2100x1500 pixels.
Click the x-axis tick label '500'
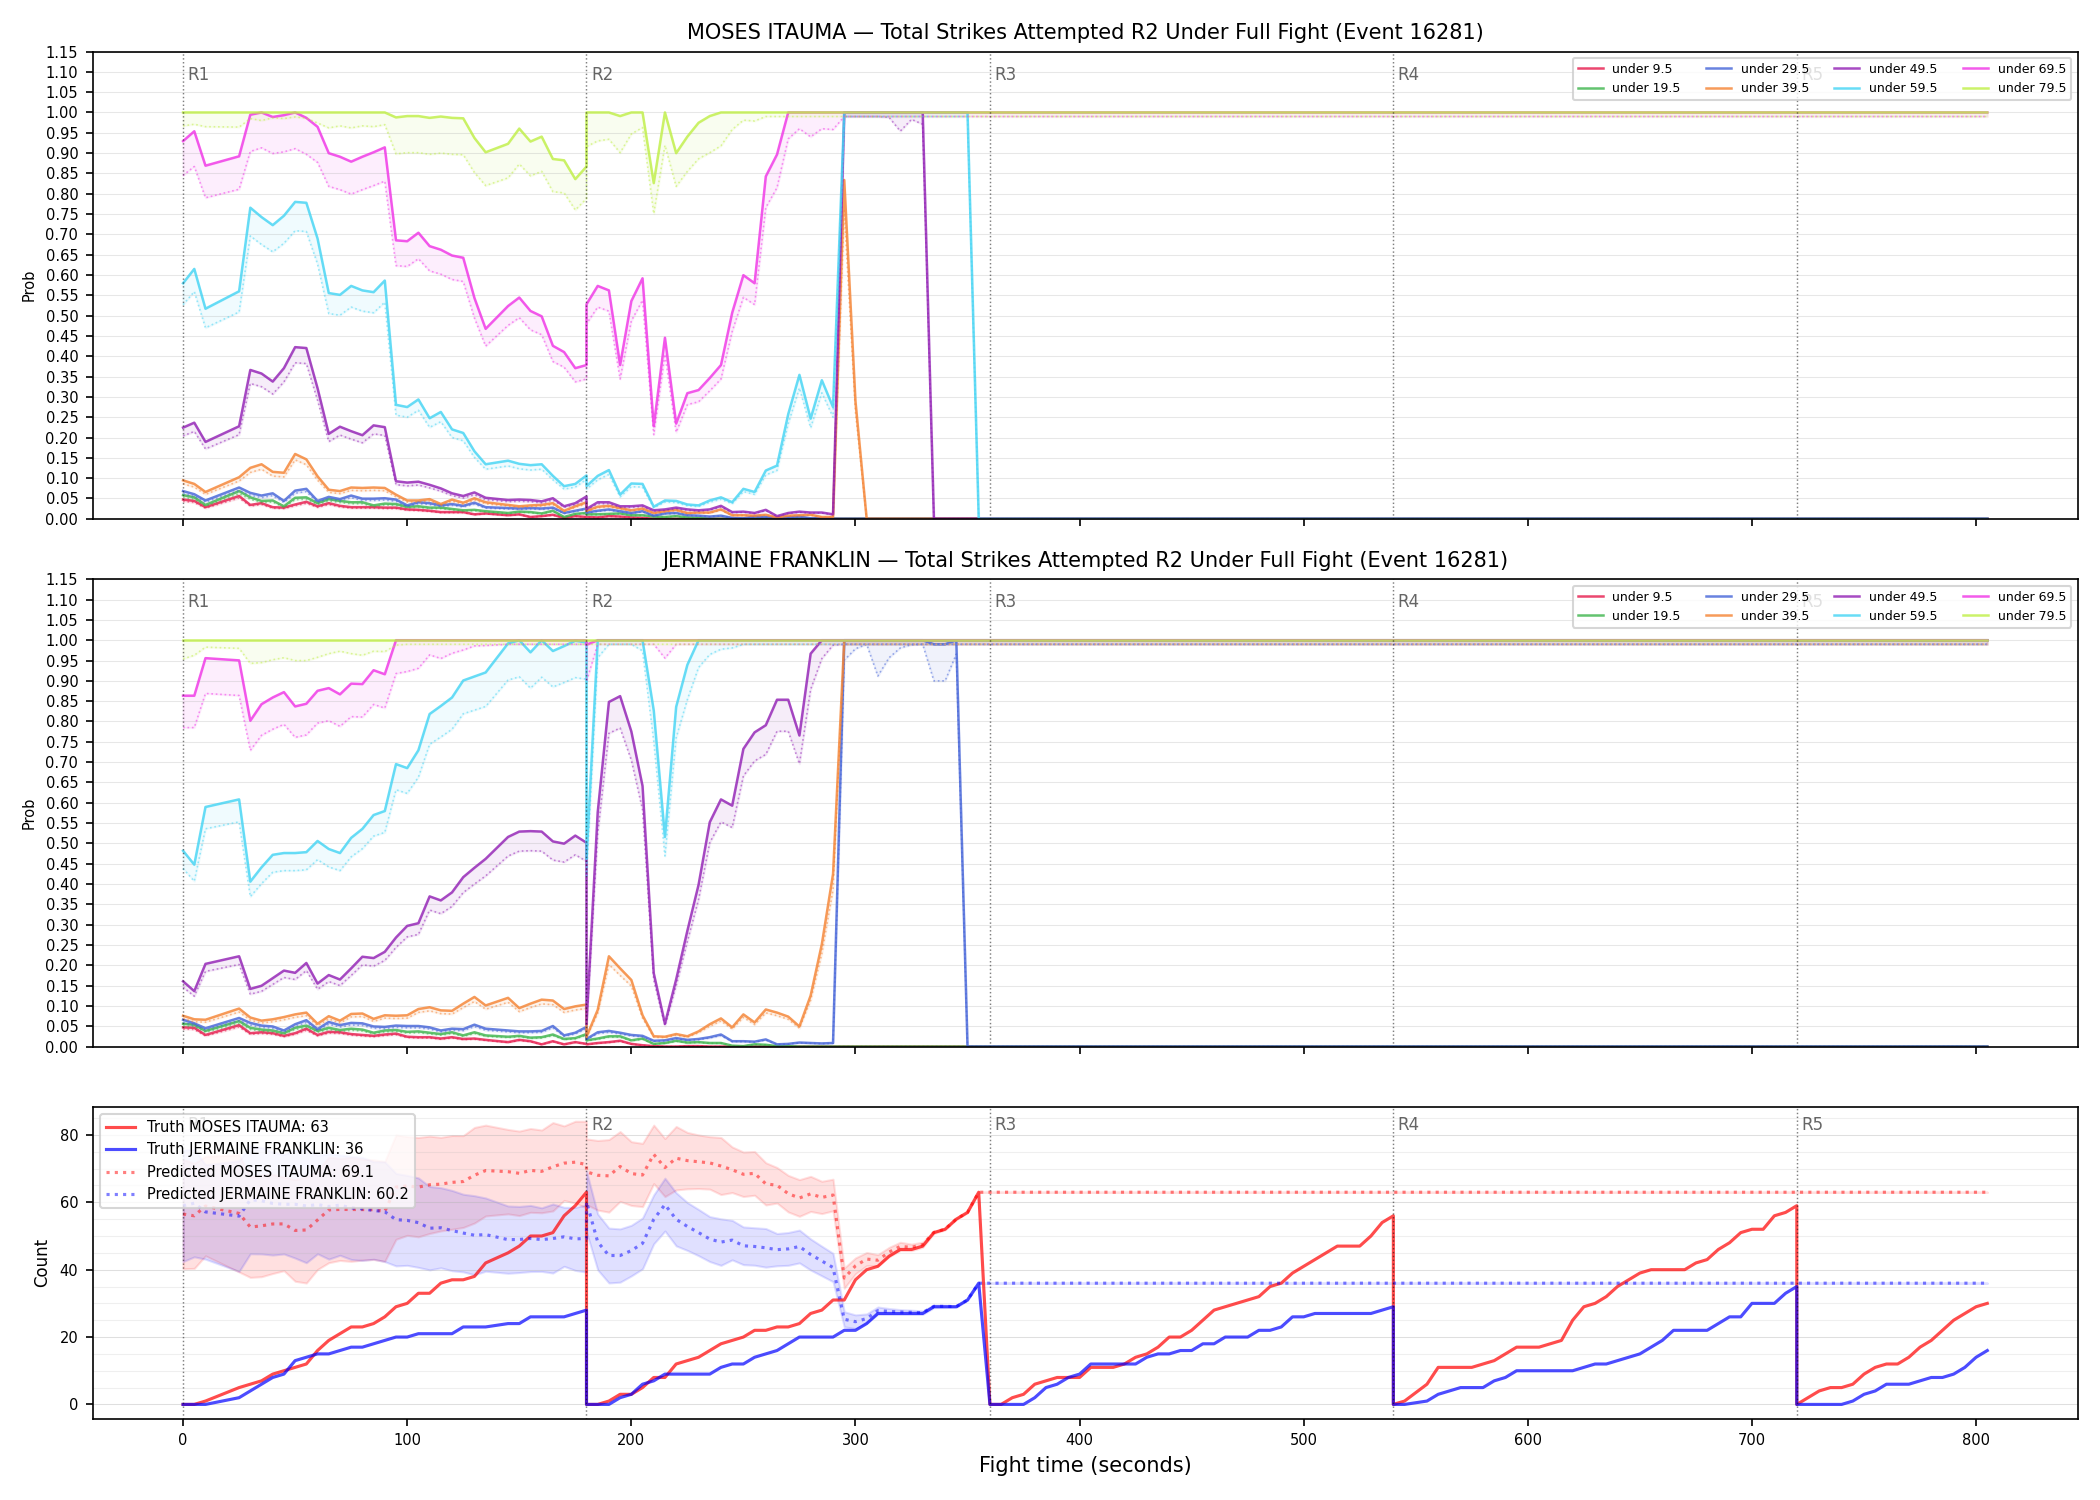1304,1440
